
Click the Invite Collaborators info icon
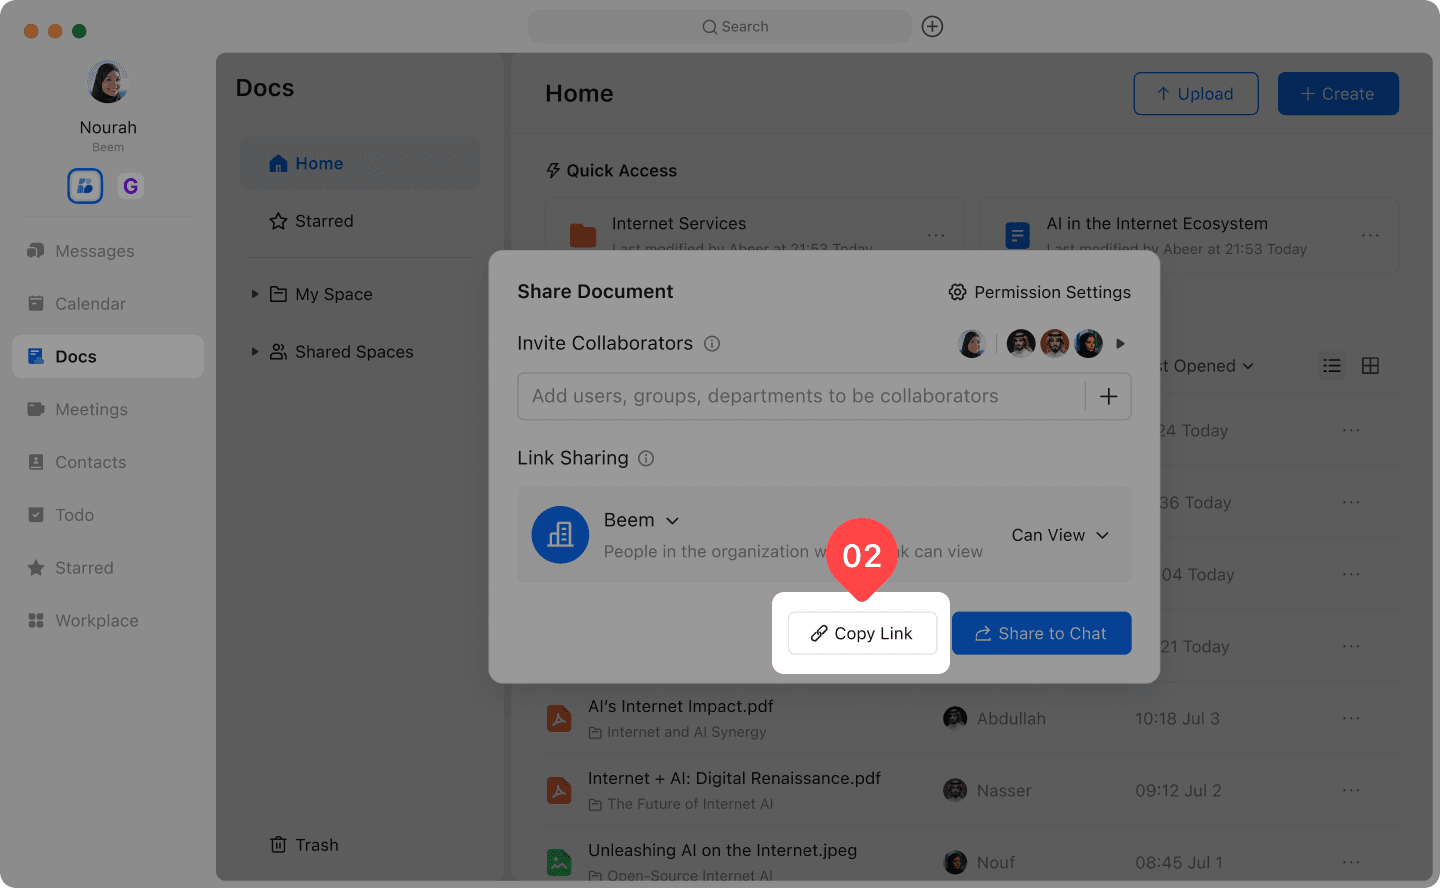(712, 344)
